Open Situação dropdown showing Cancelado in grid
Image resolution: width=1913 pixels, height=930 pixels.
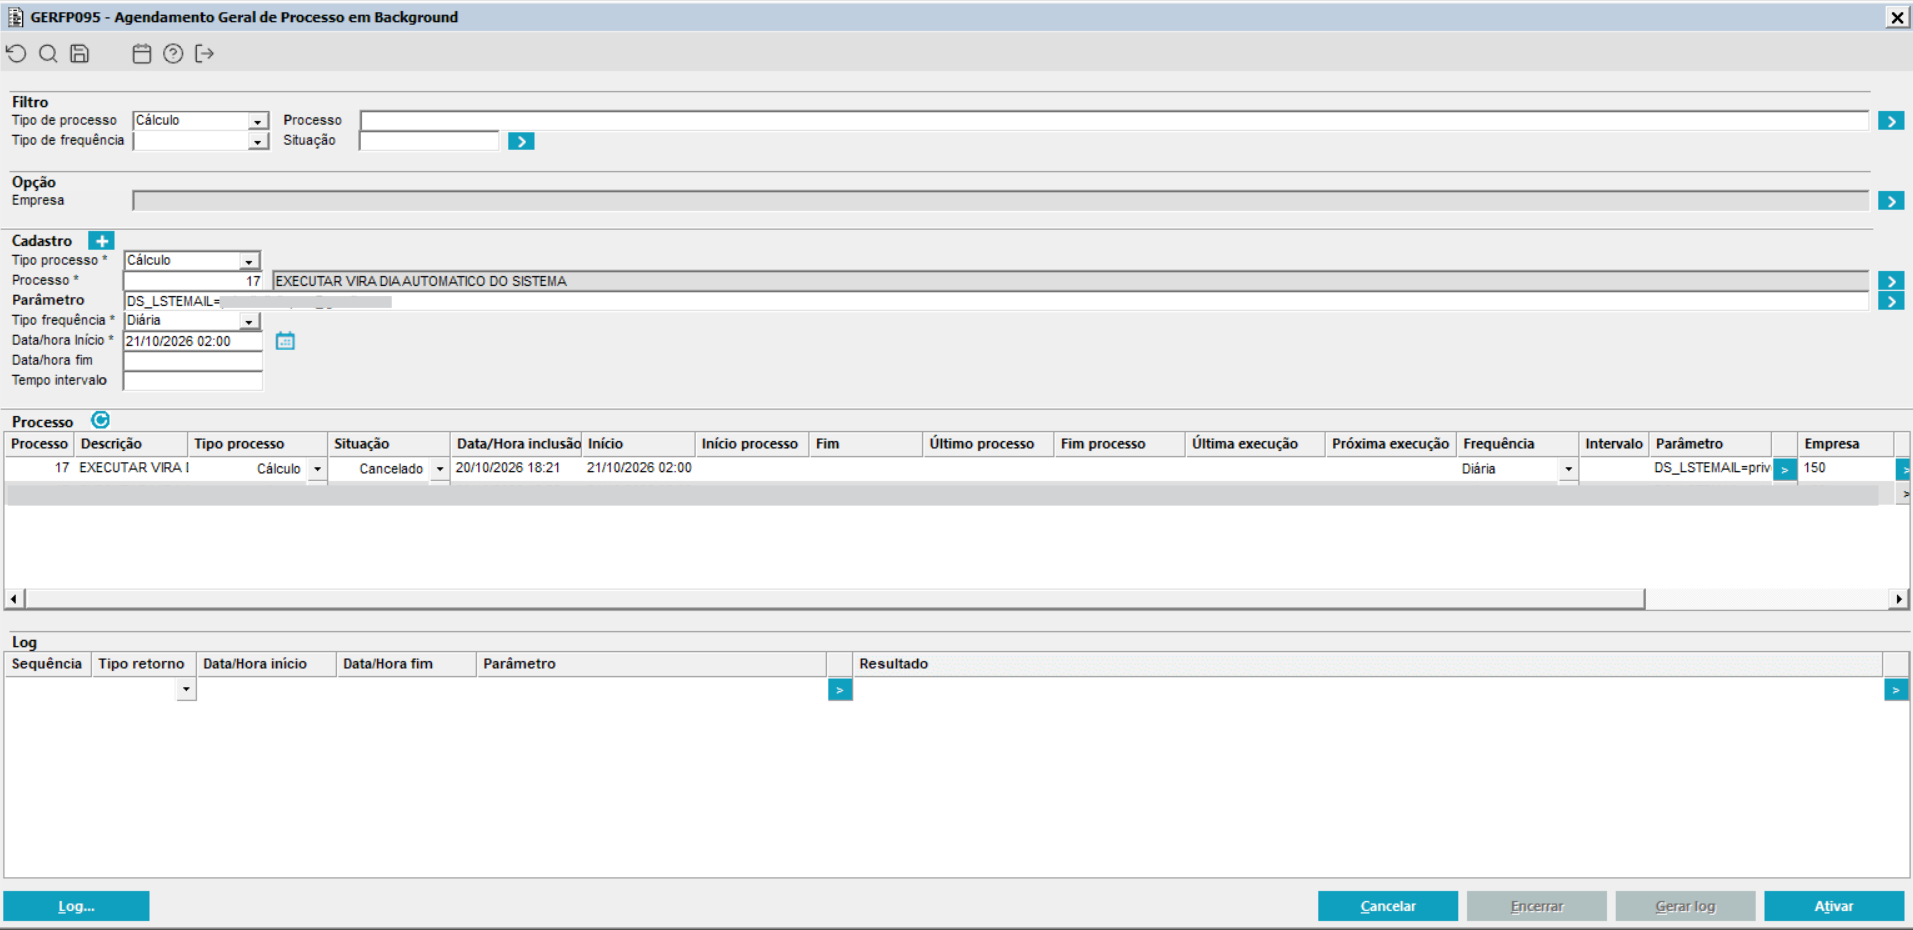(440, 469)
